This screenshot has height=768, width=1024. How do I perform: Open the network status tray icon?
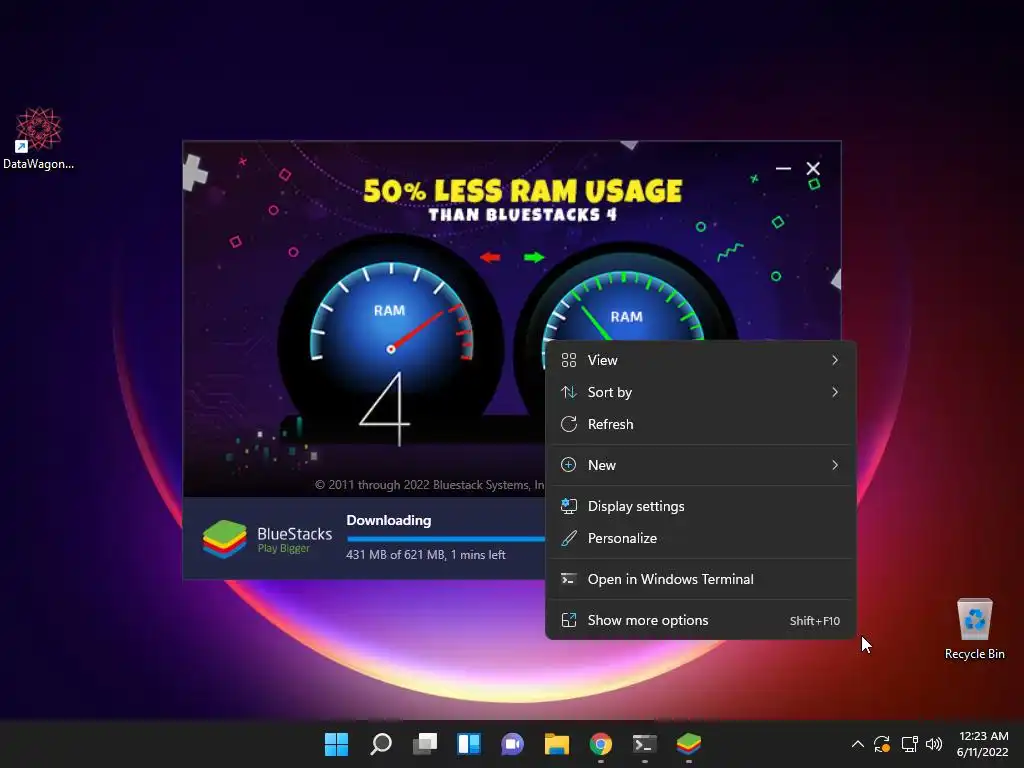pyautogui.click(x=910, y=744)
